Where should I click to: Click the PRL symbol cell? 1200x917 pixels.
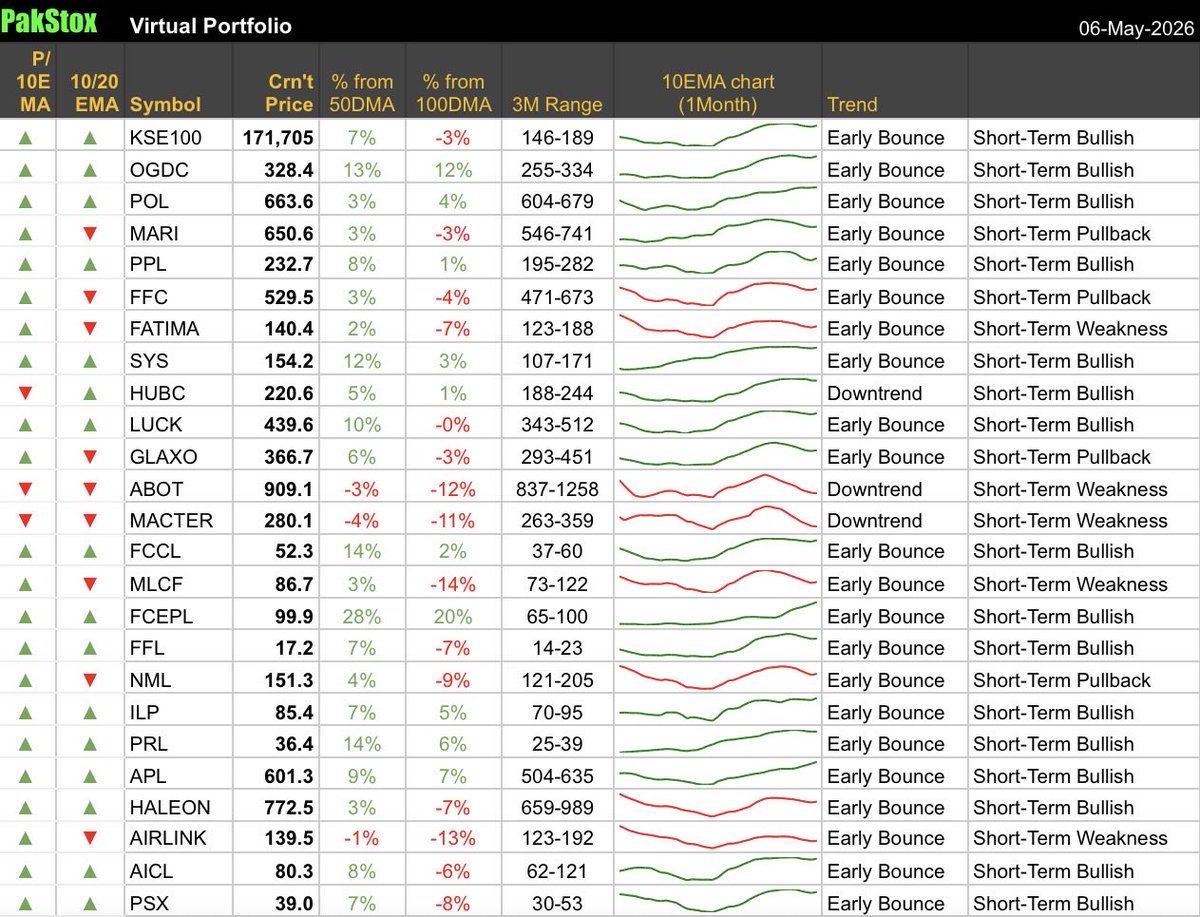pos(149,744)
